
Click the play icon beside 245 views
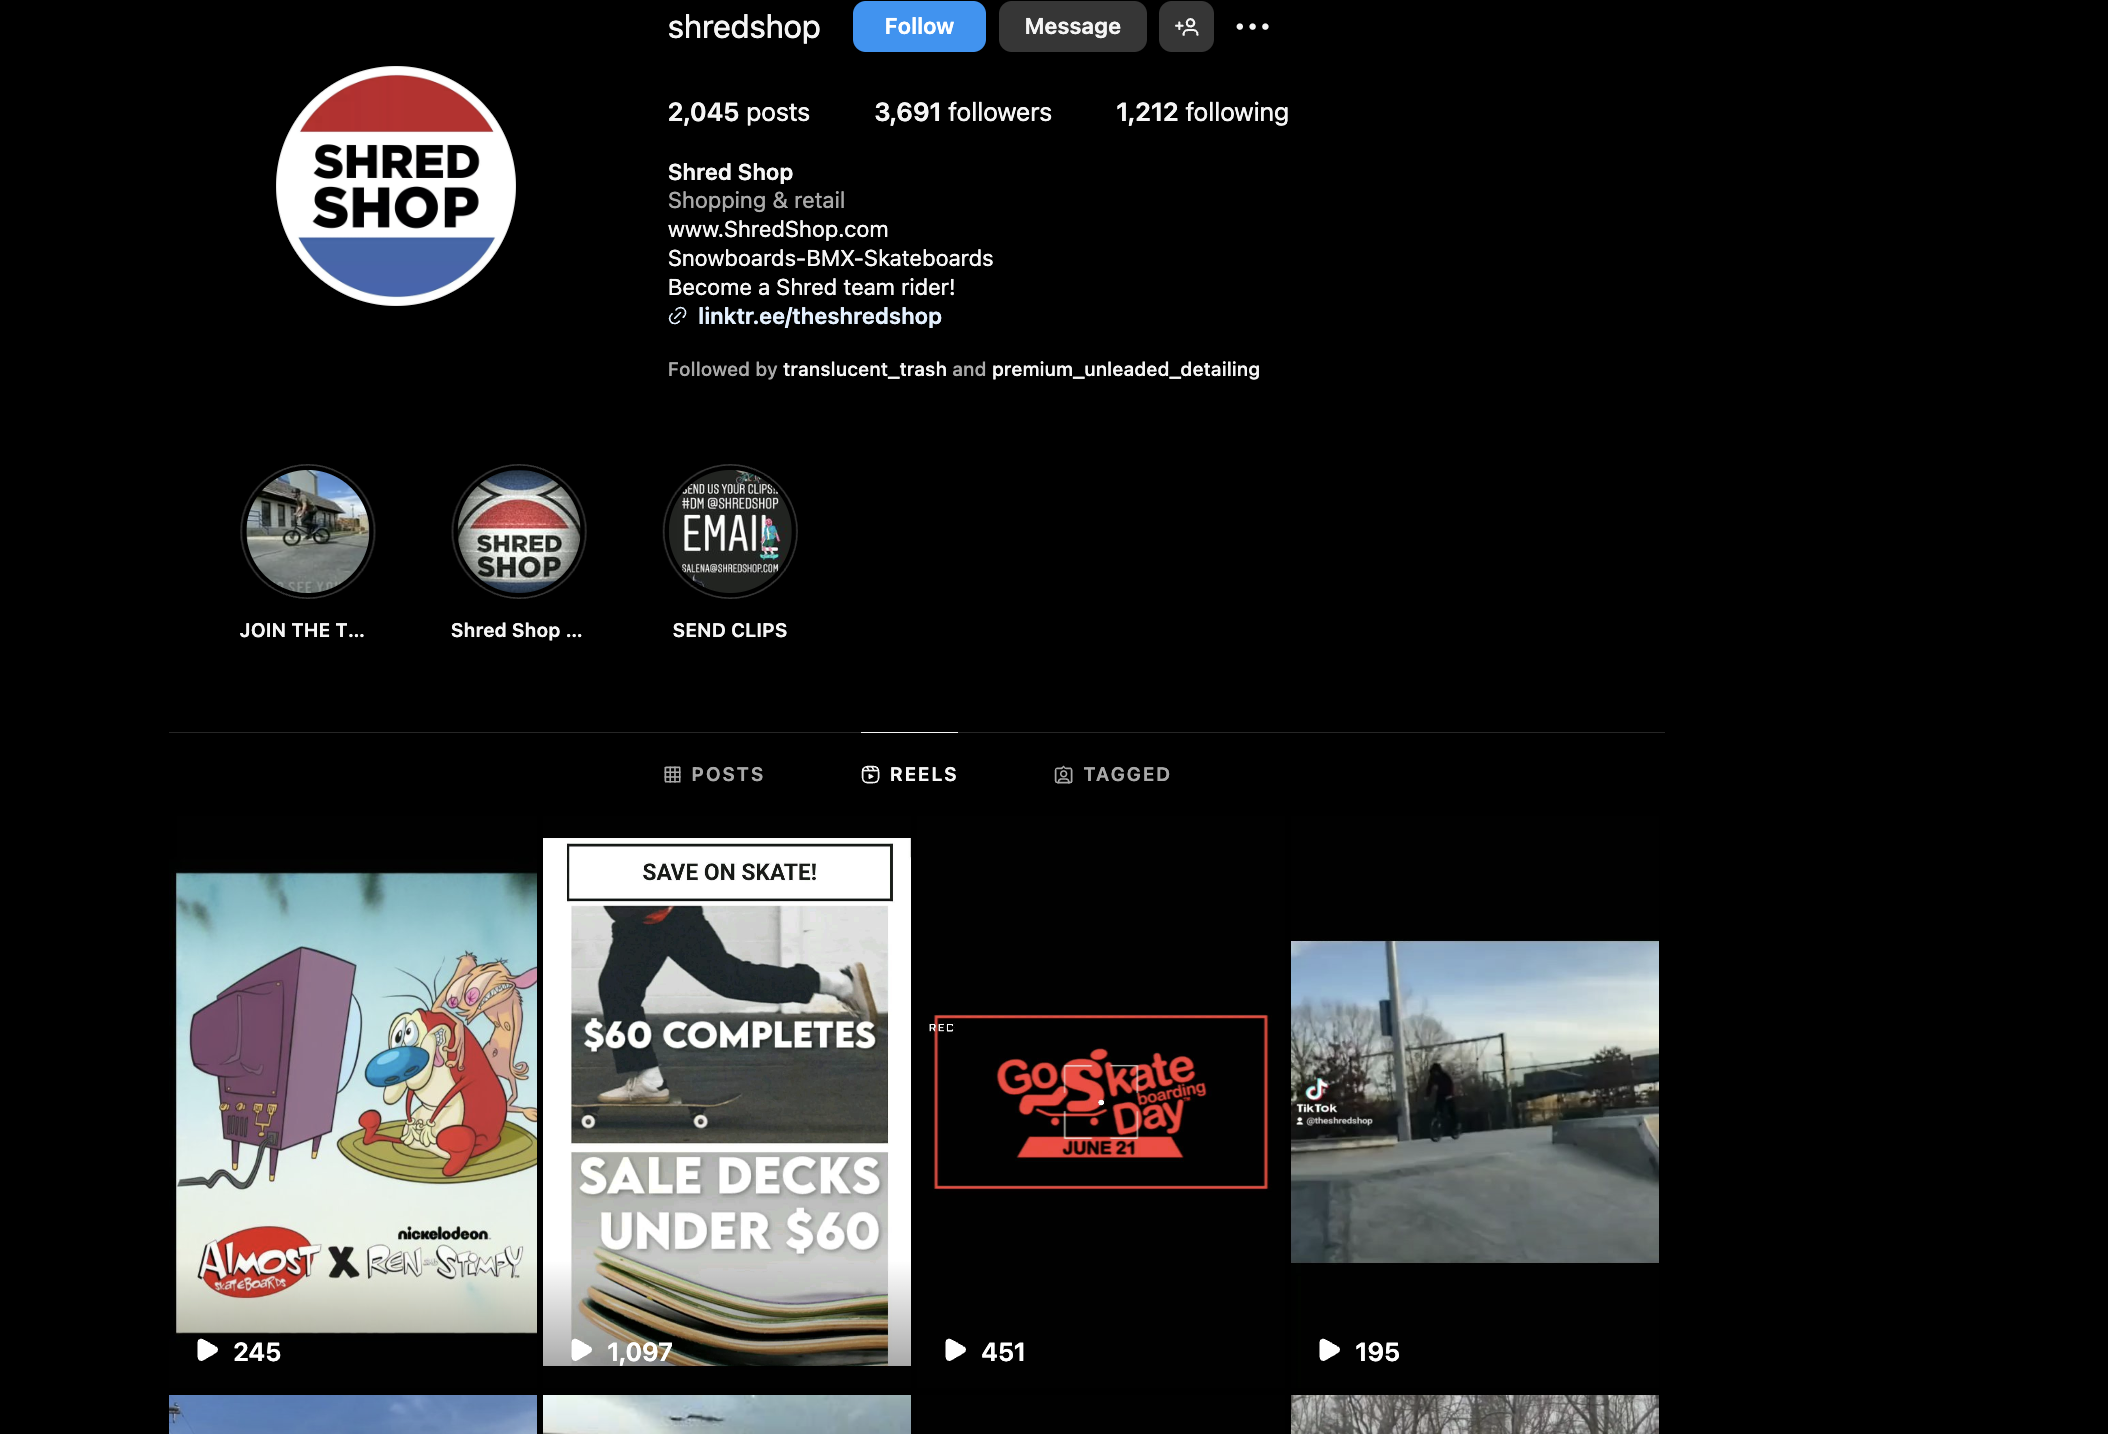207,1350
